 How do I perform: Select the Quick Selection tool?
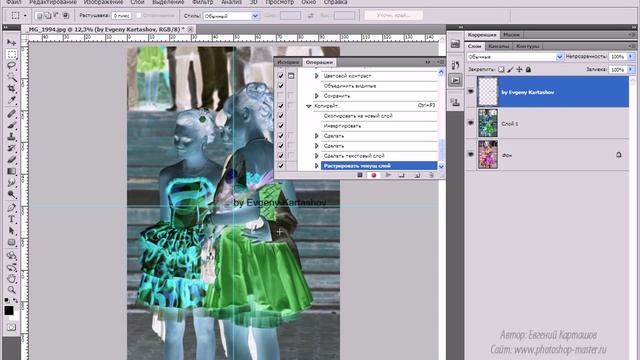click(x=11, y=77)
